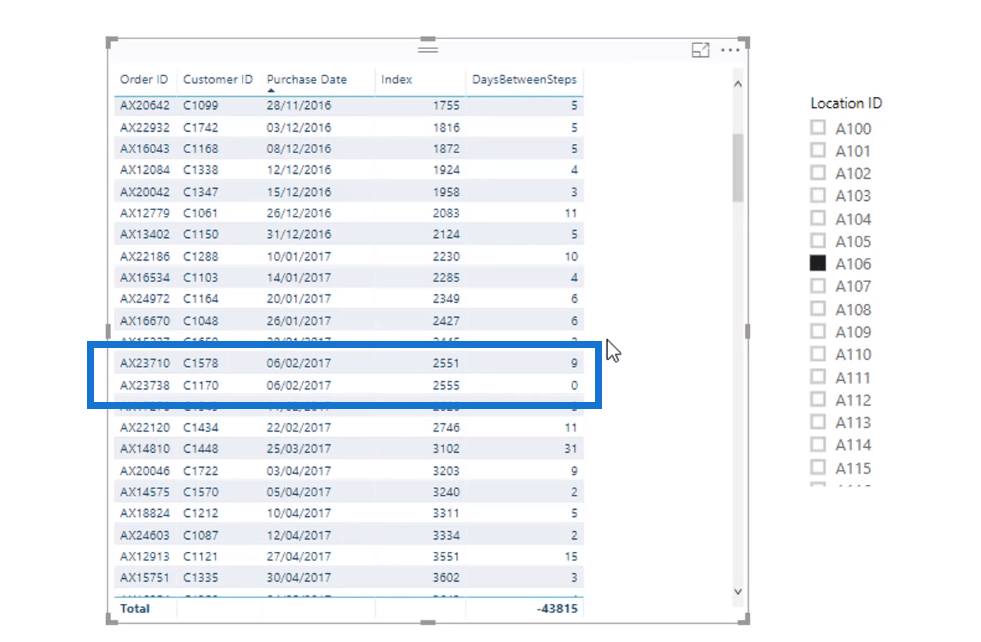
Task: Check the A113 location checkbox
Action: tap(818, 422)
